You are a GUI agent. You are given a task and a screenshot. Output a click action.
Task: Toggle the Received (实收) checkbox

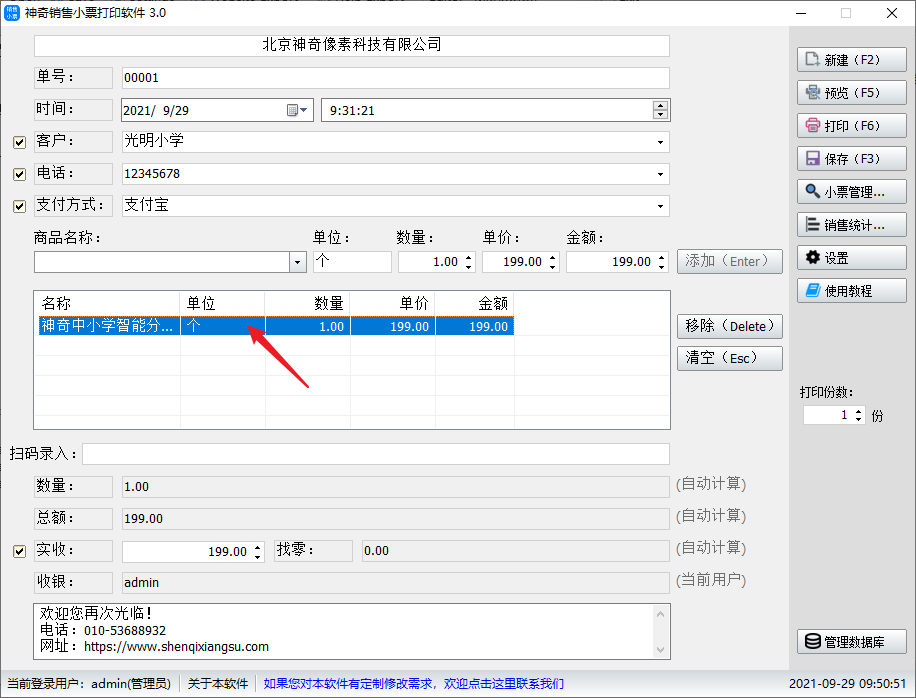[x=19, y=551]
